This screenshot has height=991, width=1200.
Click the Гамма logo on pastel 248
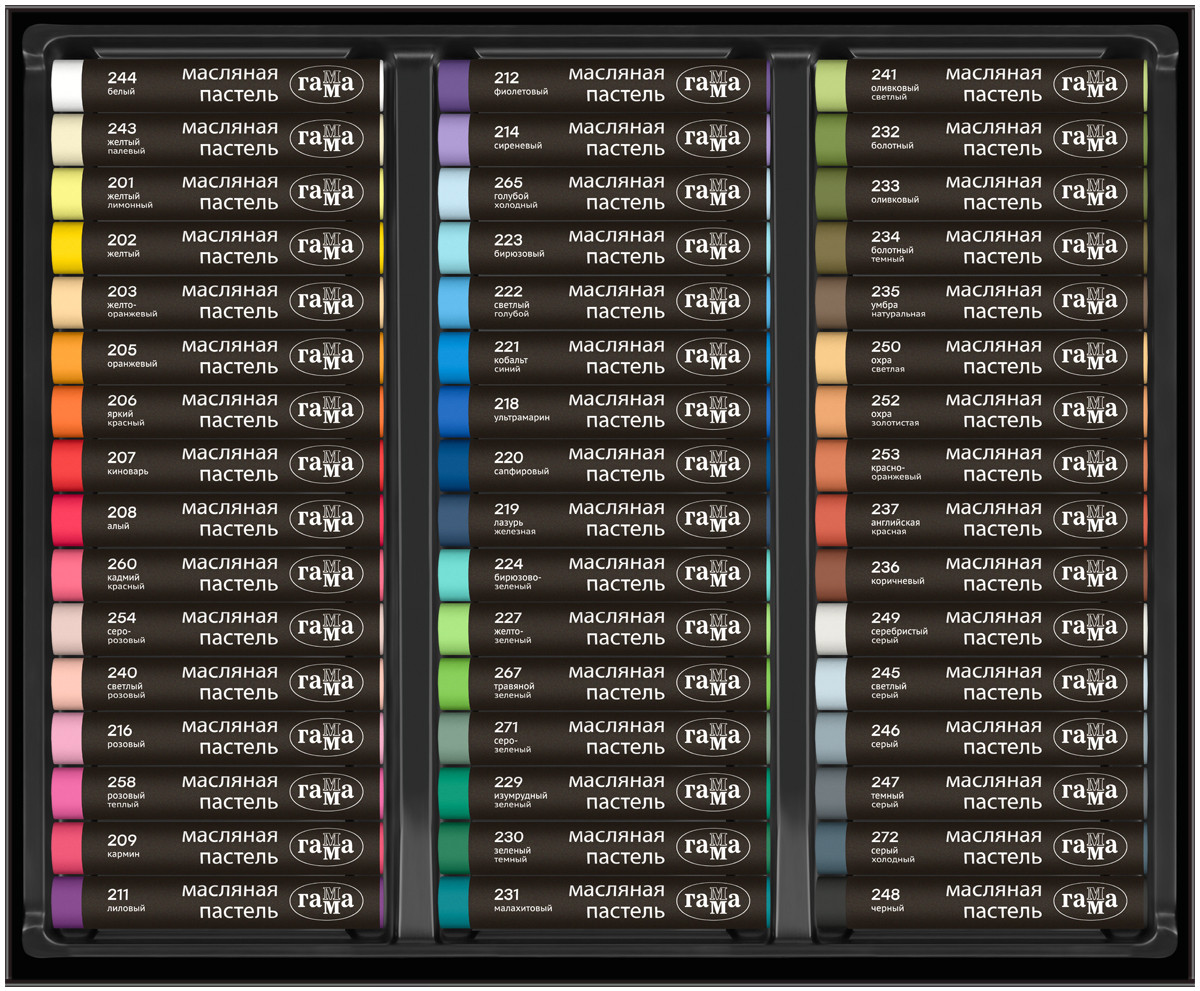1089,900
